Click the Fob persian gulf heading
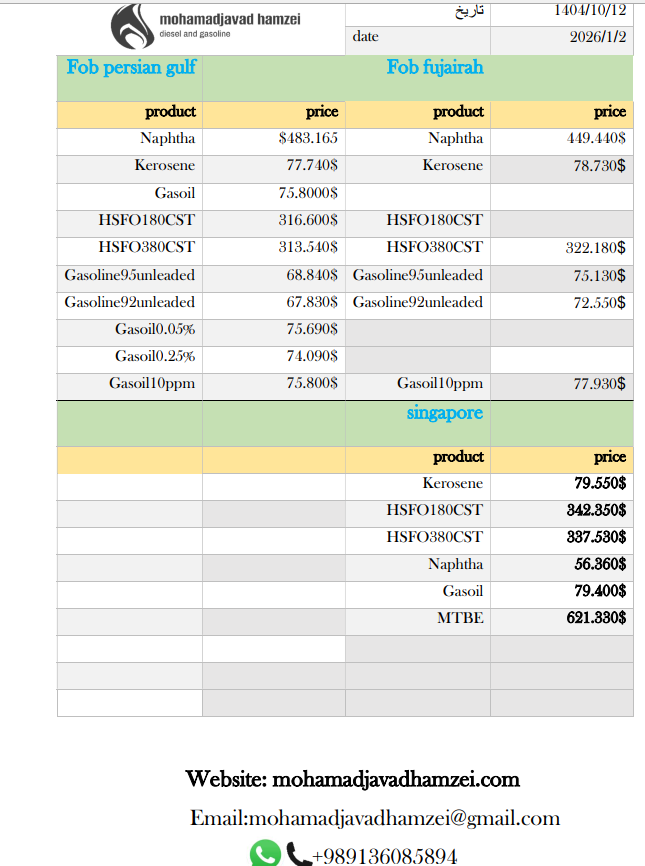This screenshot has width=645, height=866. 131,68
